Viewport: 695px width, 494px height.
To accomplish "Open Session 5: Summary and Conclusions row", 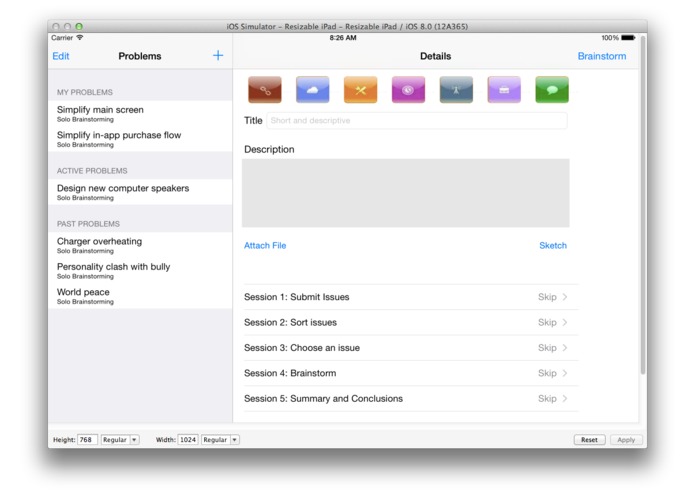I will pyautogui.click(x=411, y=398).
